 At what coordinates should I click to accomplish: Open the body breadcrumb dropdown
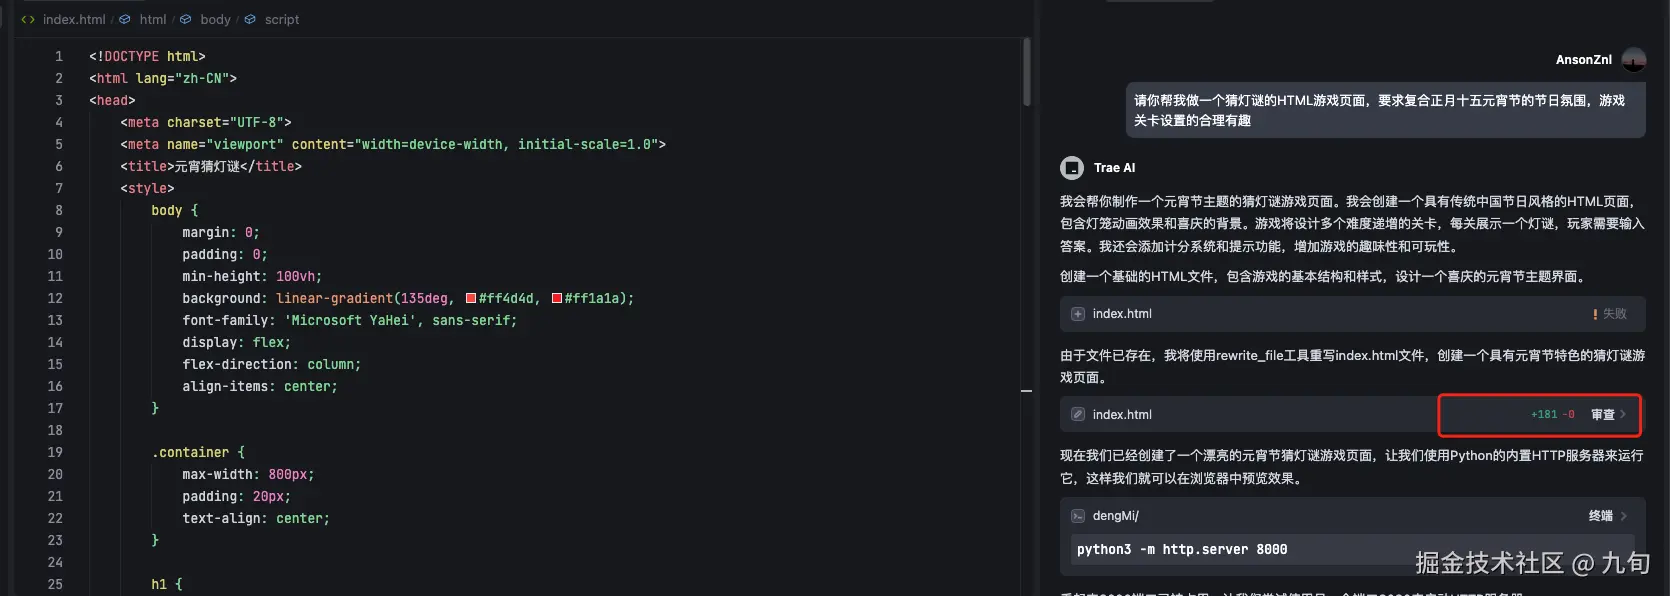[x=215, y=19]
